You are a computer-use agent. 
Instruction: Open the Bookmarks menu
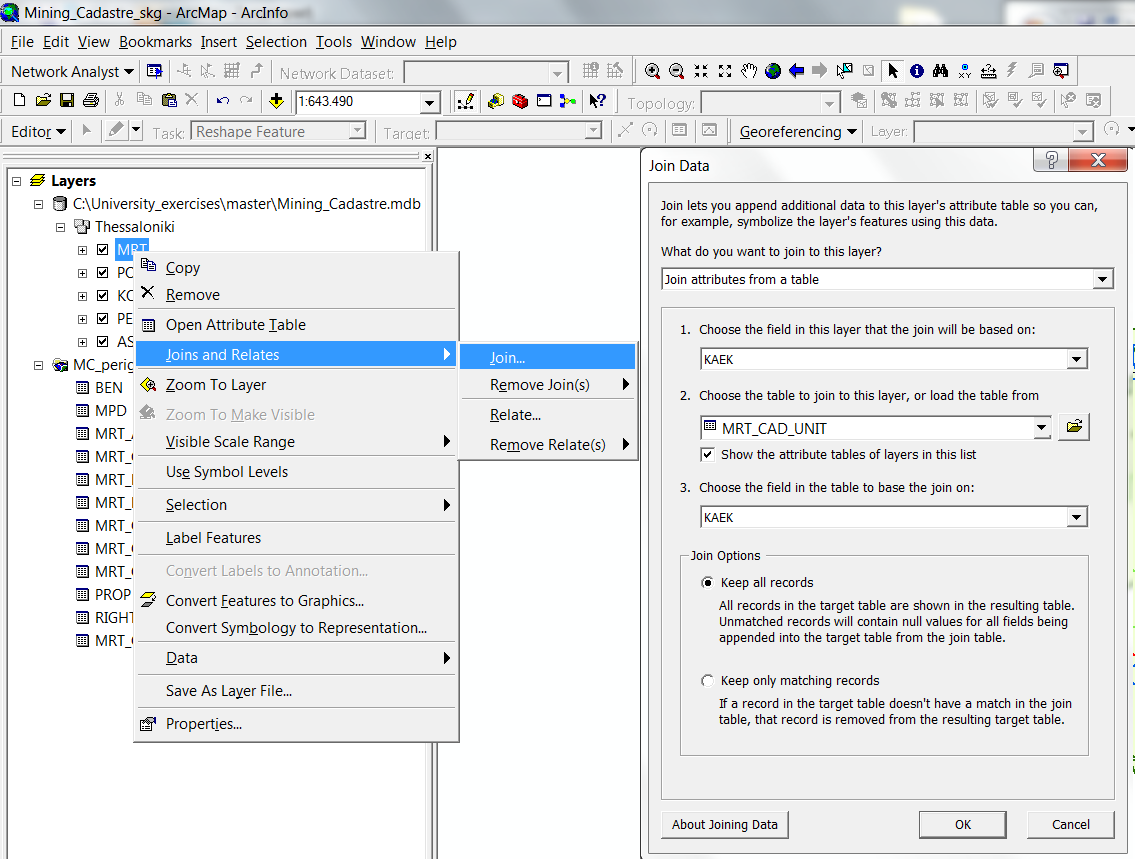(x=156, y=42)
